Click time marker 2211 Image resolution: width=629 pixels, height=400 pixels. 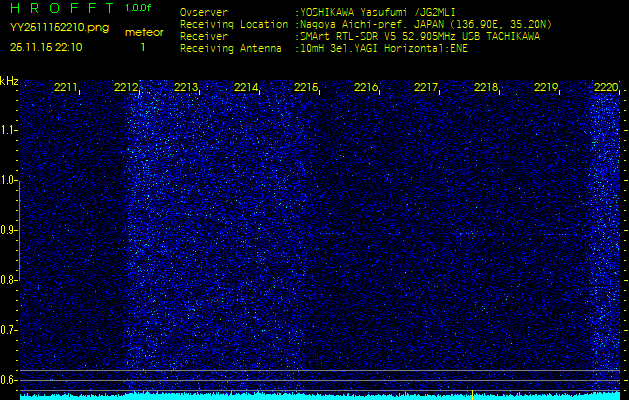[x=66, y=87]
